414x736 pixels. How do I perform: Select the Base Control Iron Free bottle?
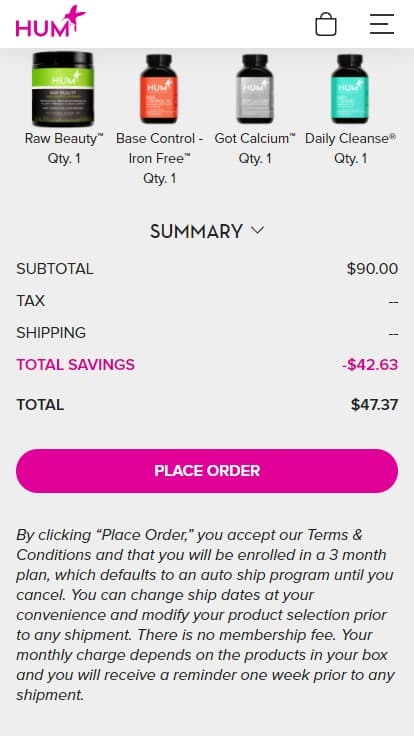coord(159,89)
